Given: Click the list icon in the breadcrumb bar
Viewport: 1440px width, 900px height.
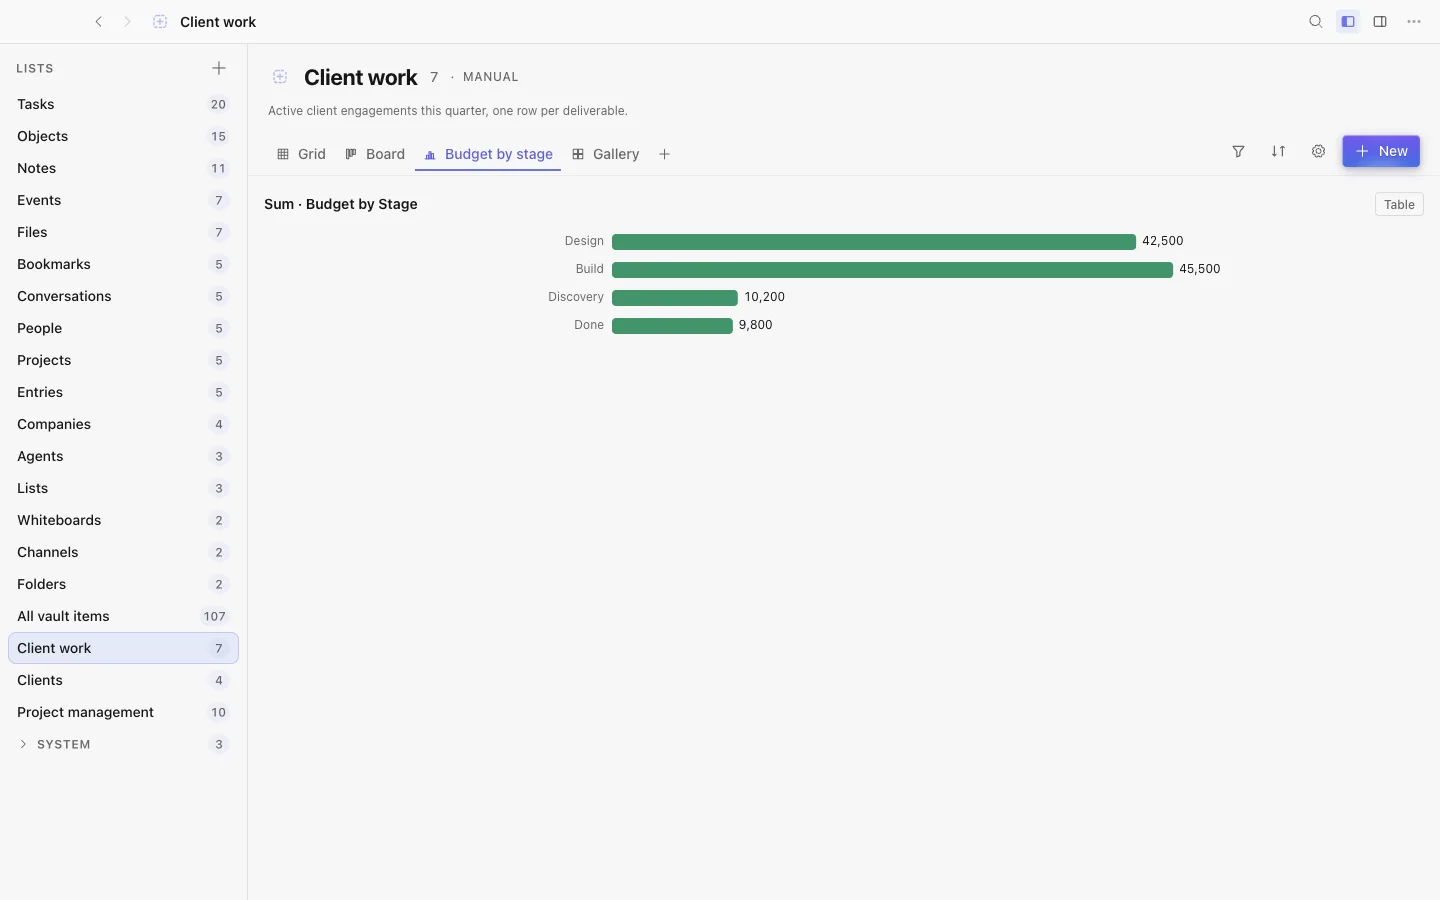Looking at the screenshot, I should click(x=160, y=22).
